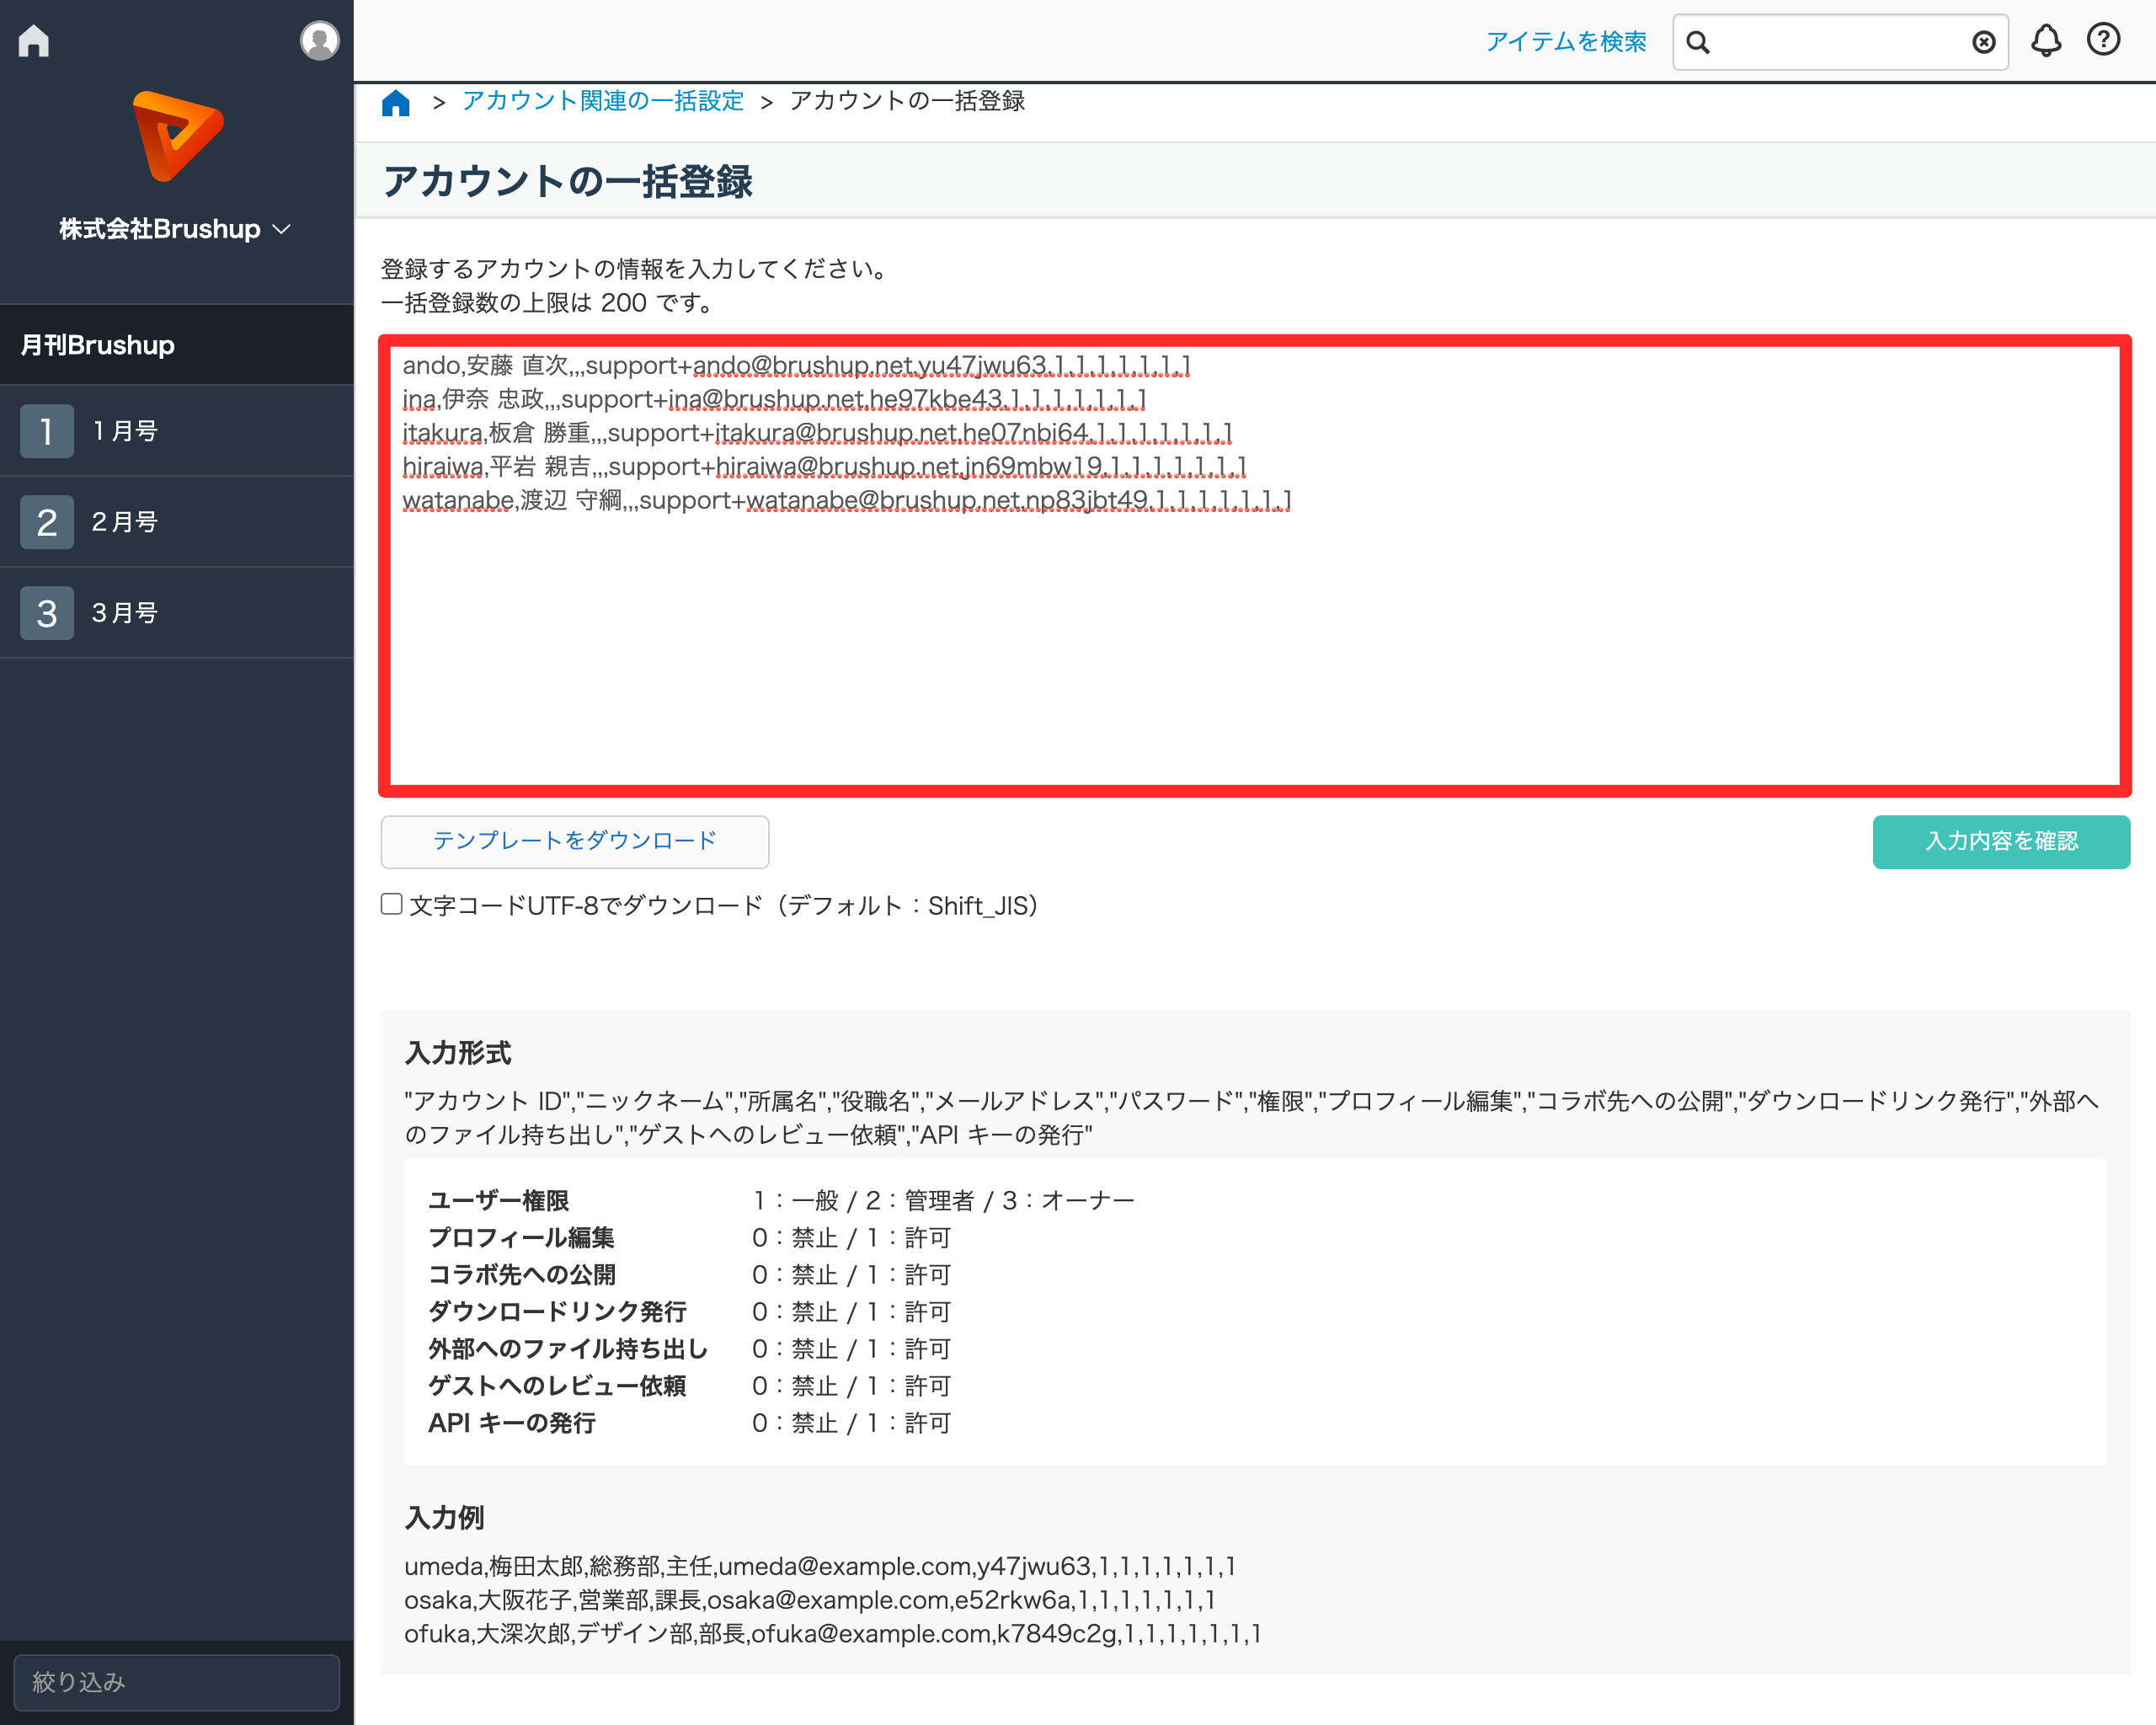Screen dimensions: 2156x1725
Task: Click the ダウンロードリンク発行 label
Action: [x=558, y=1311]
